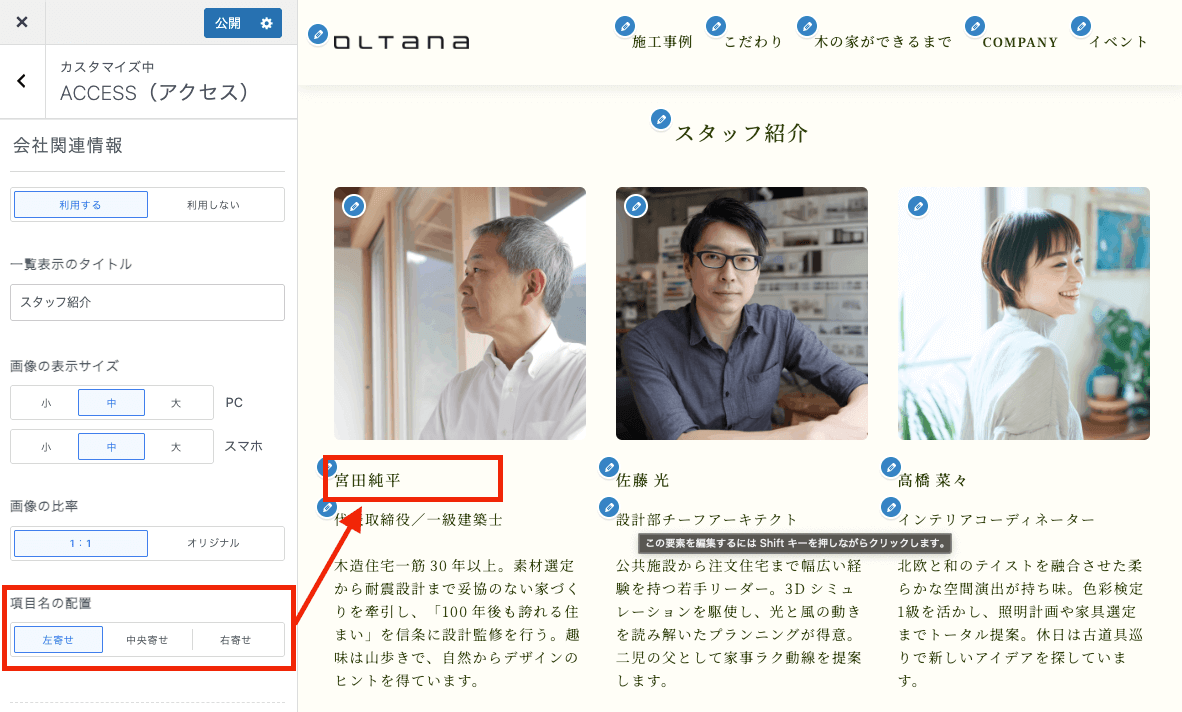Click the staff name 宮田純平
Image resolution: width=1182 pixels, height=712 pixels.
(x=368, y=481)
